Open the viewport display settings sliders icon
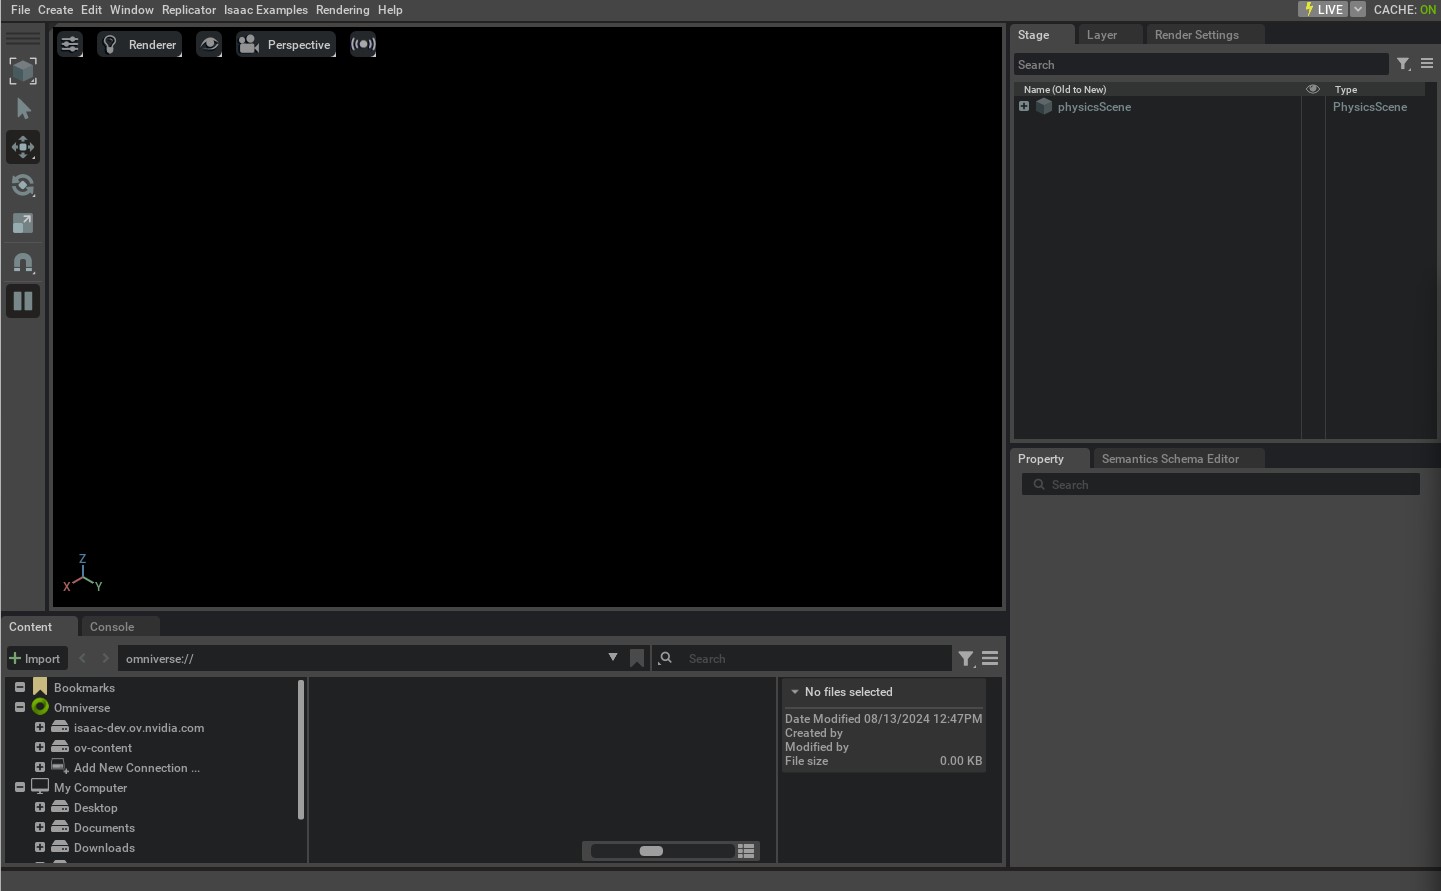This screenshot has height=891, width=1441. 69,44
